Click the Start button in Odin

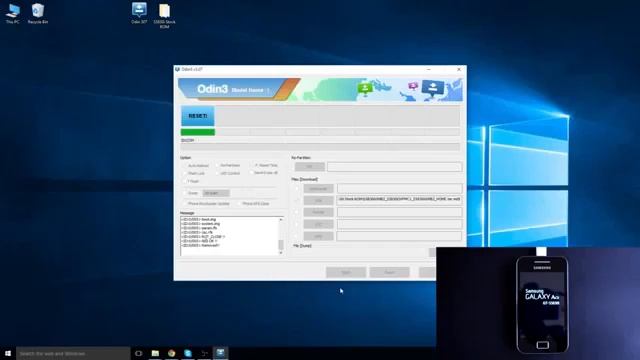click(346, 272)
